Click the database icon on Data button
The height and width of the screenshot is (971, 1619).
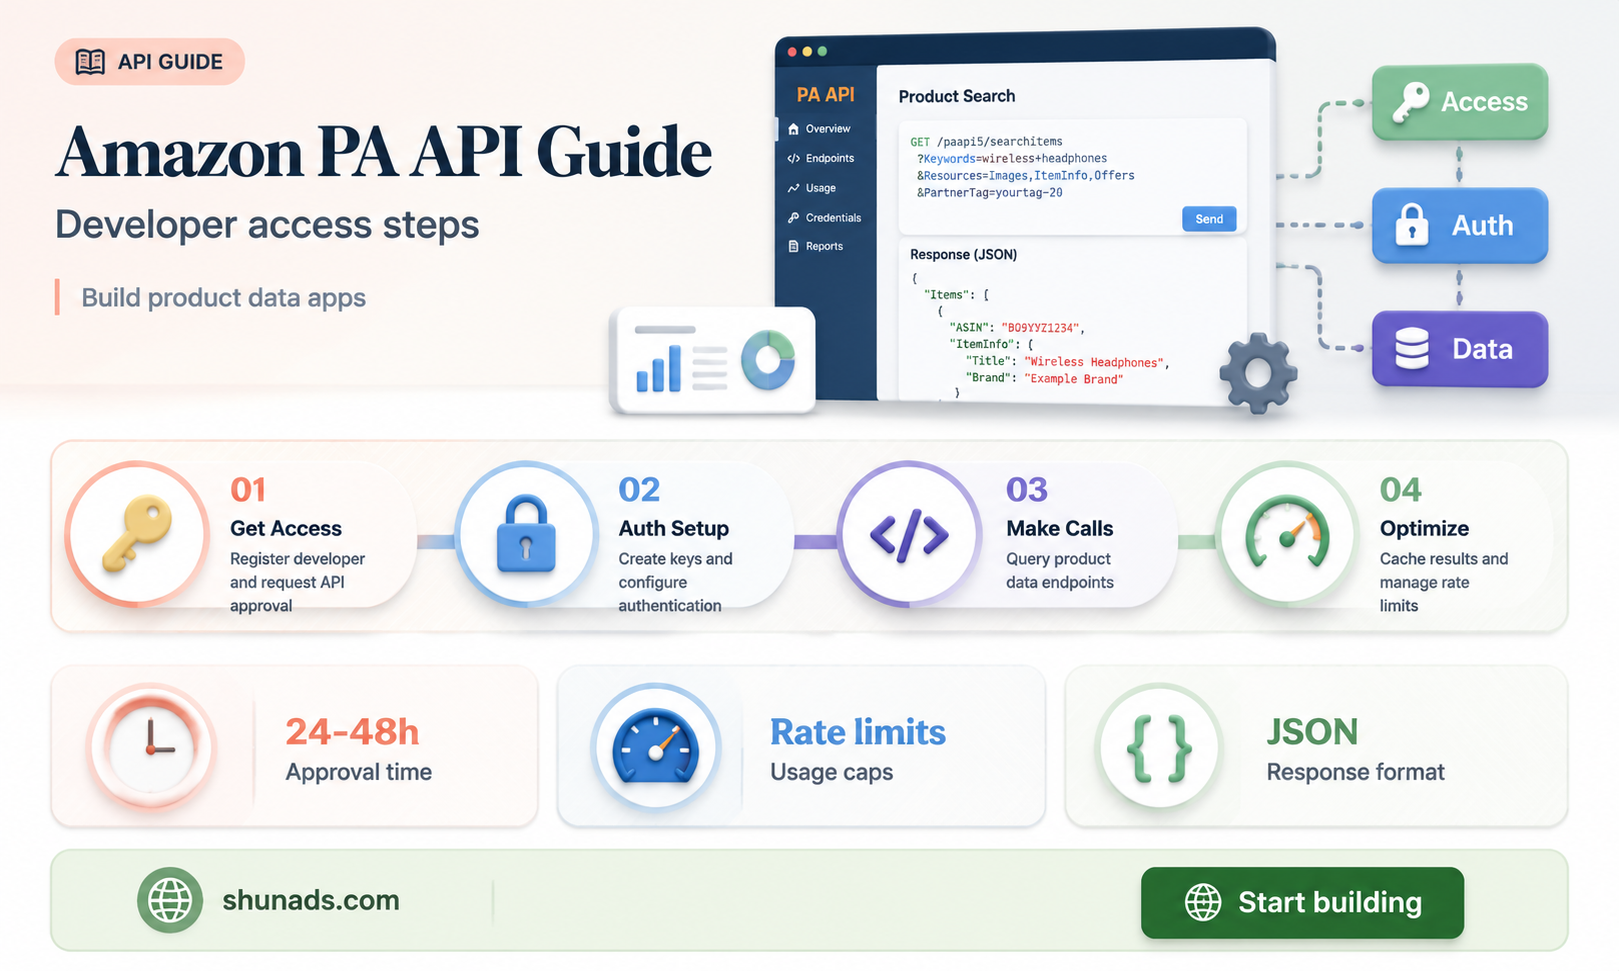coord(1412,349)
